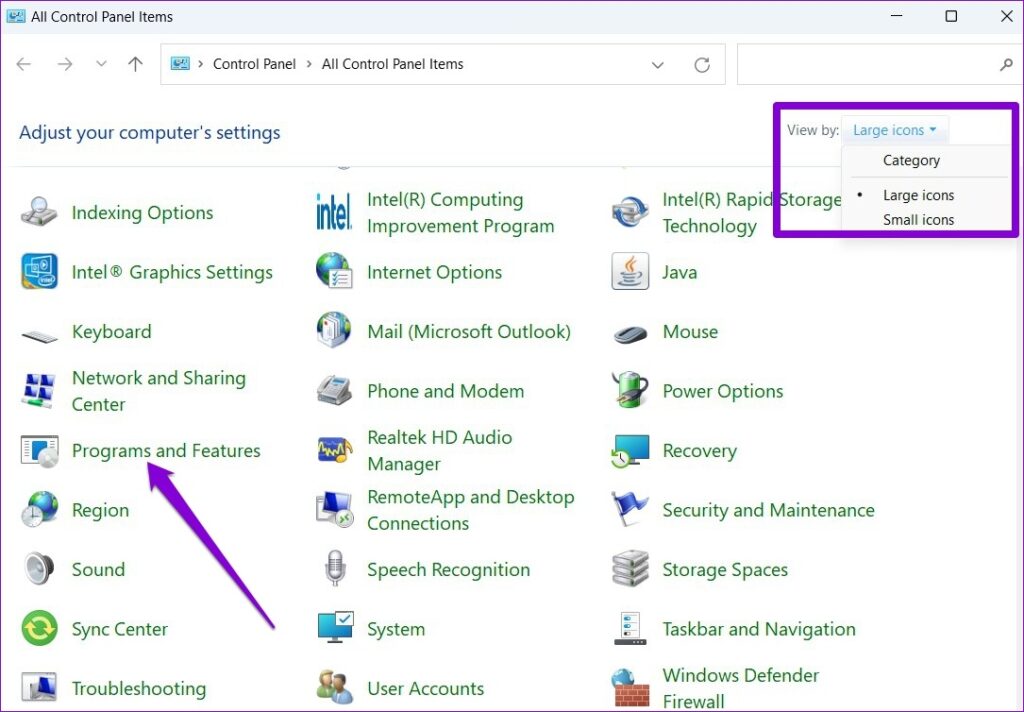Screen dimensions: 1024x712
Task: Open Indexing Options from Control Panel
Action: pyautogui.click(x=141, y=212)
